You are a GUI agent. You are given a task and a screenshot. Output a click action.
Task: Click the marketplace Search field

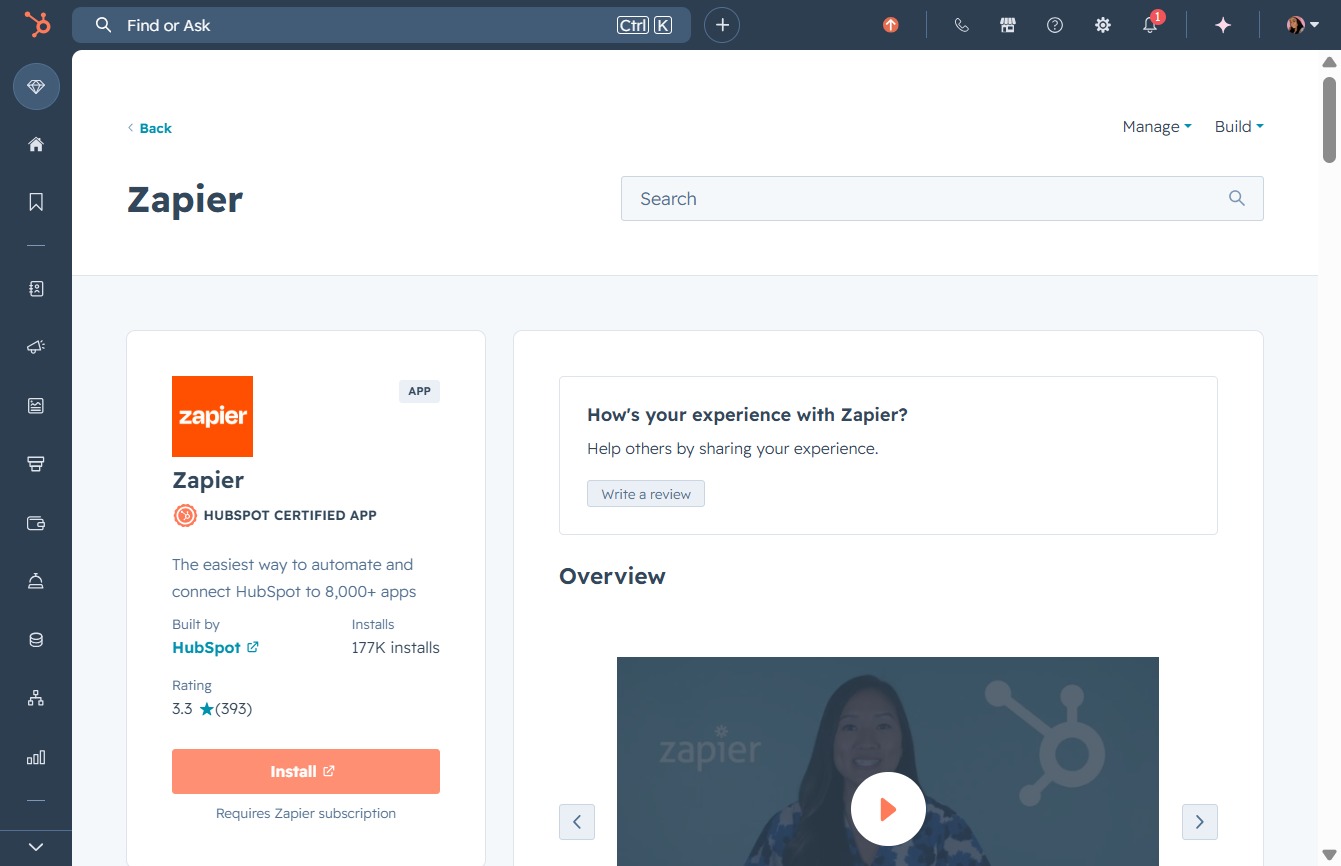pyautogui.click(x=942, y=199)
